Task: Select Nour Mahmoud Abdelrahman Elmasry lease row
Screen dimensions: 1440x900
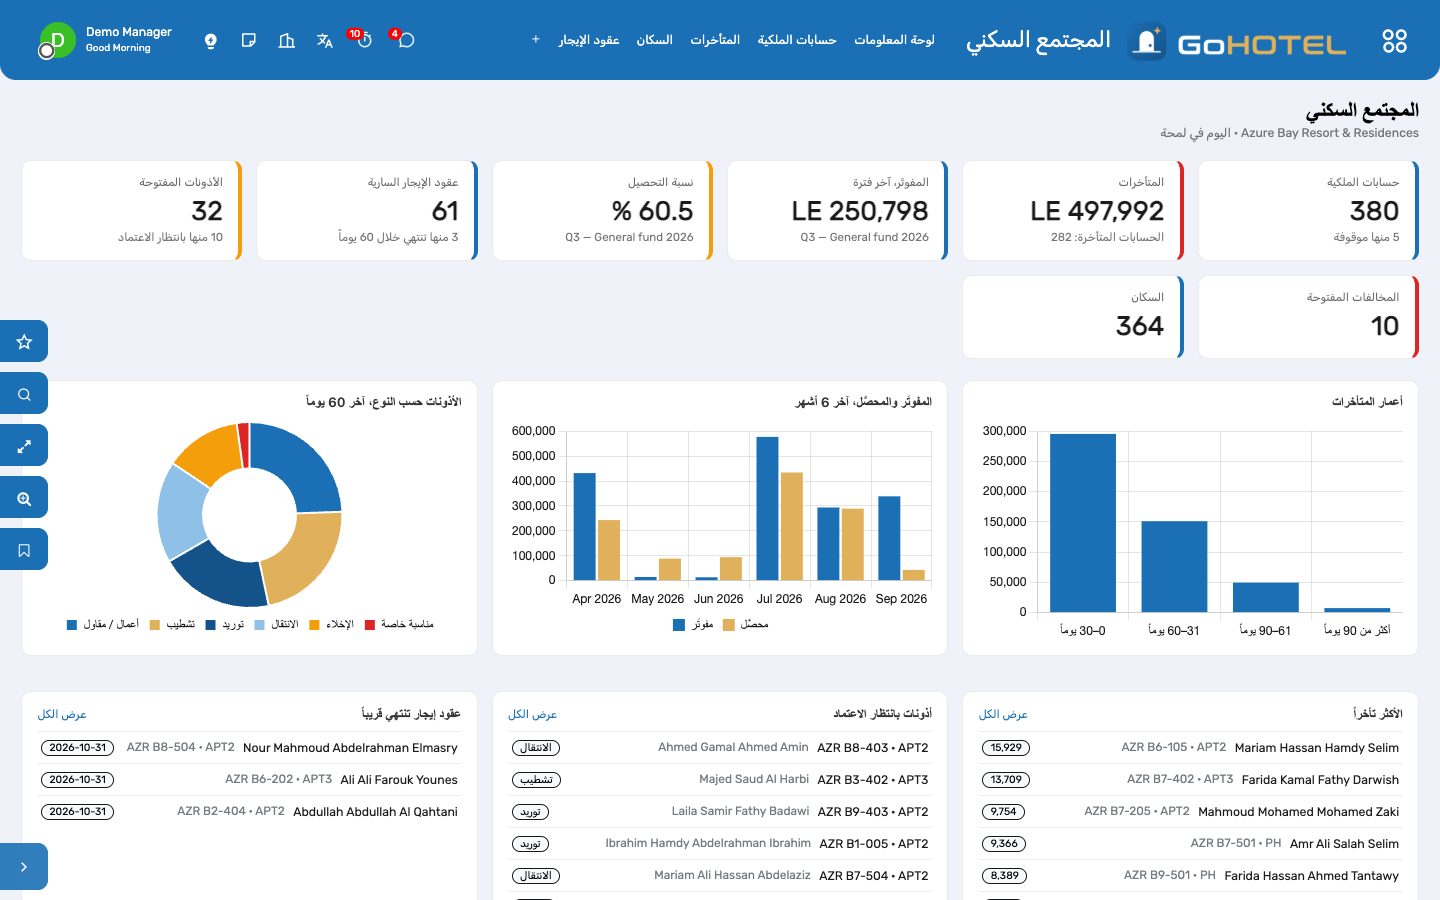Action: click(x=249, y=748)
